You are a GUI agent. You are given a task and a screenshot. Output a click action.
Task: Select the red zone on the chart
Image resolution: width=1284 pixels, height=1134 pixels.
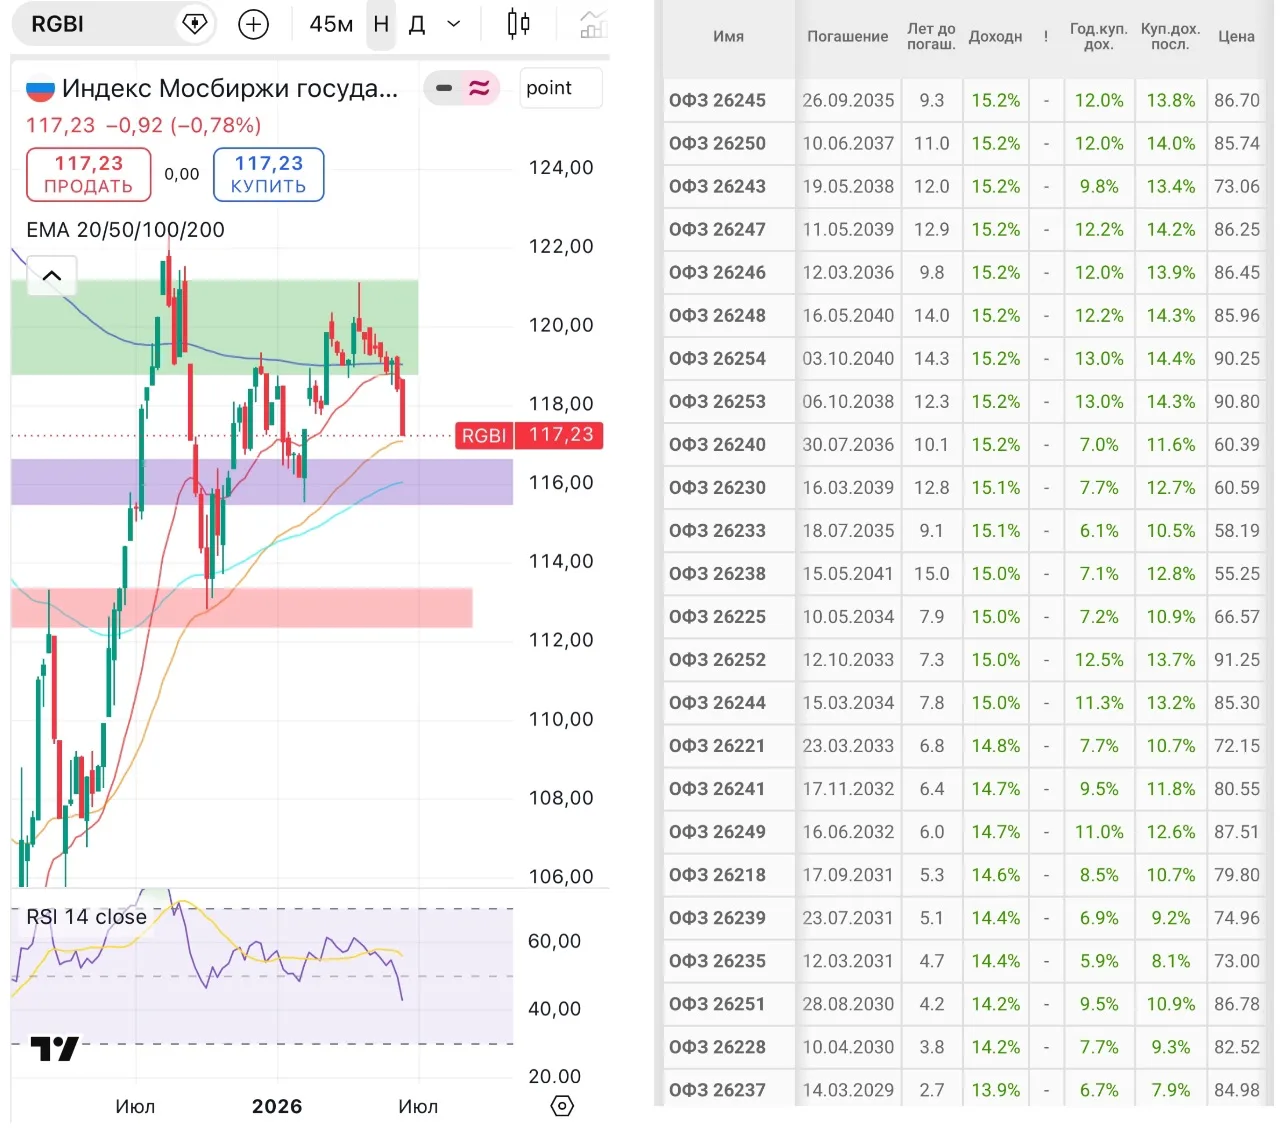tap(242, 608)
